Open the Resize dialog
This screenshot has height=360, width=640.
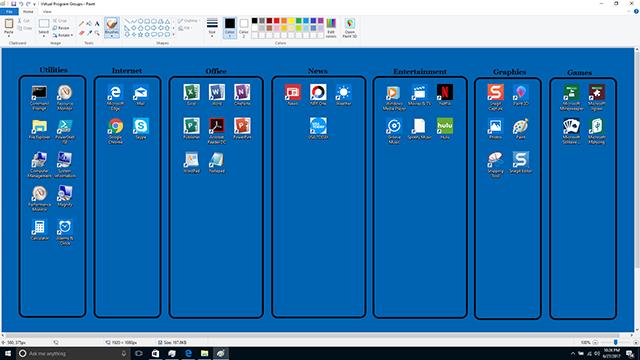[61, 28]
